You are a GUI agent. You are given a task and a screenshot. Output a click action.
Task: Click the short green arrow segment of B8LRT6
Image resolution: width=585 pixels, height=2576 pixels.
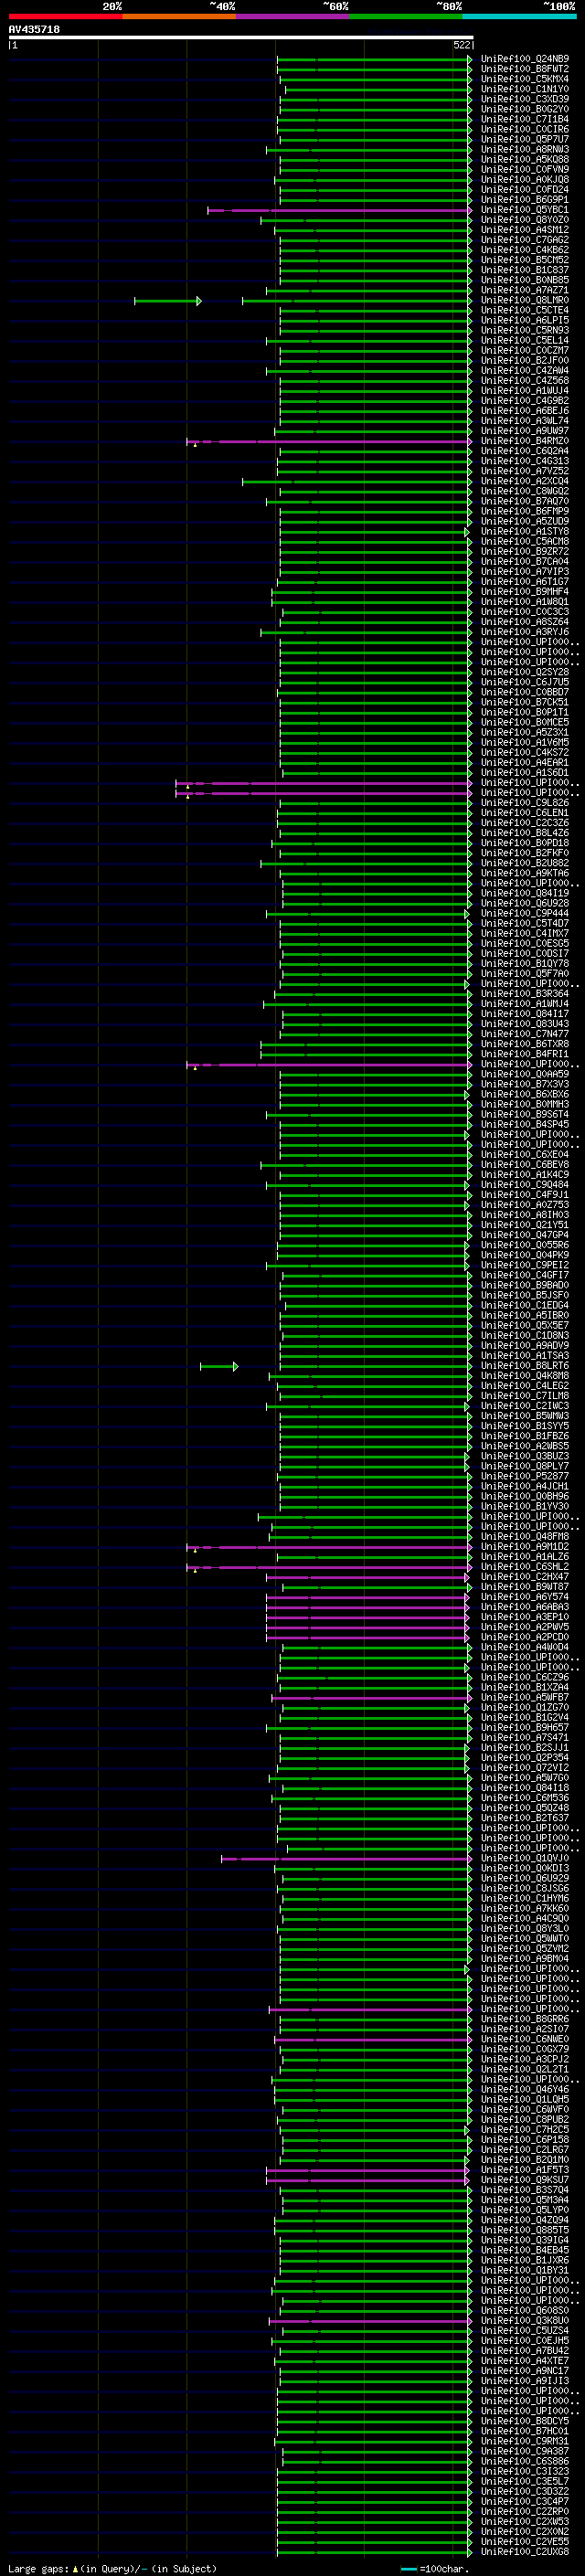point(219,1366)
